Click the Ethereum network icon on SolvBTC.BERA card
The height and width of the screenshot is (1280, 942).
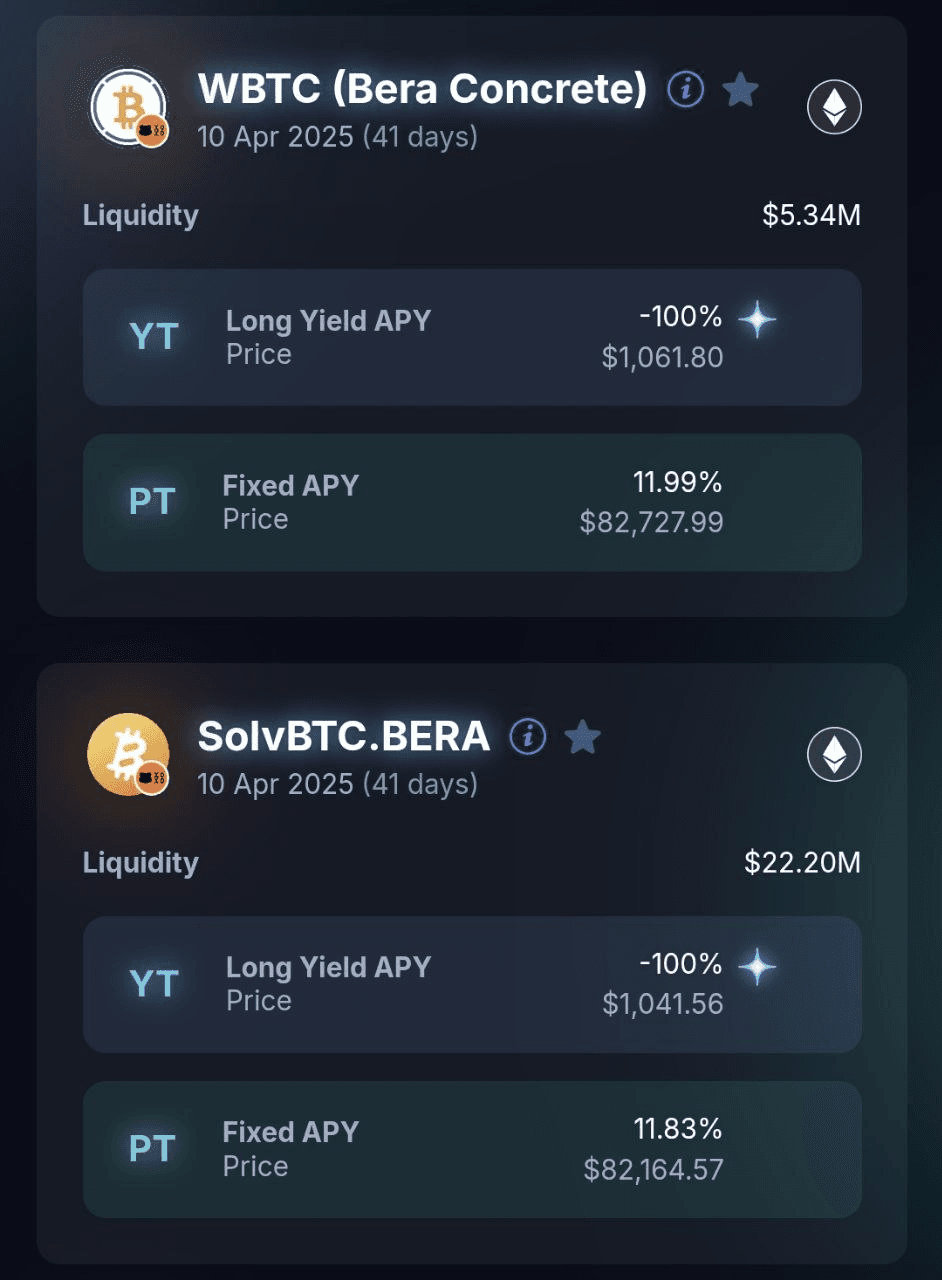834,755
